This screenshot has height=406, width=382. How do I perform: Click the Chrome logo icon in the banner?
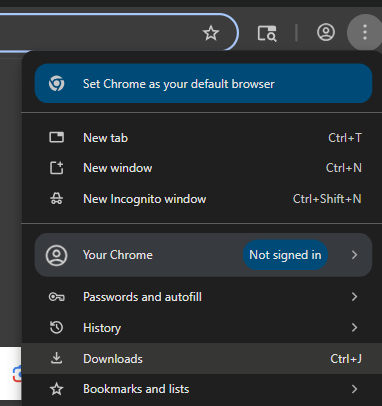click(x=56, y=83)
